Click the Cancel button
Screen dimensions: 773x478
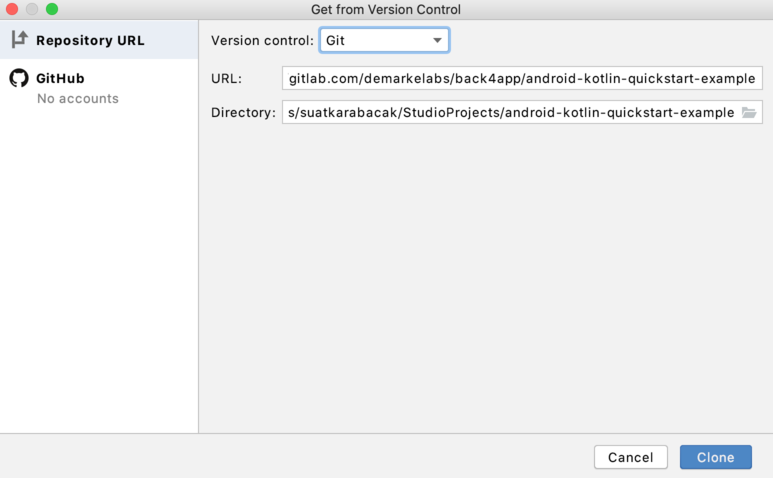pyautogui.click(x=631, y=457)
